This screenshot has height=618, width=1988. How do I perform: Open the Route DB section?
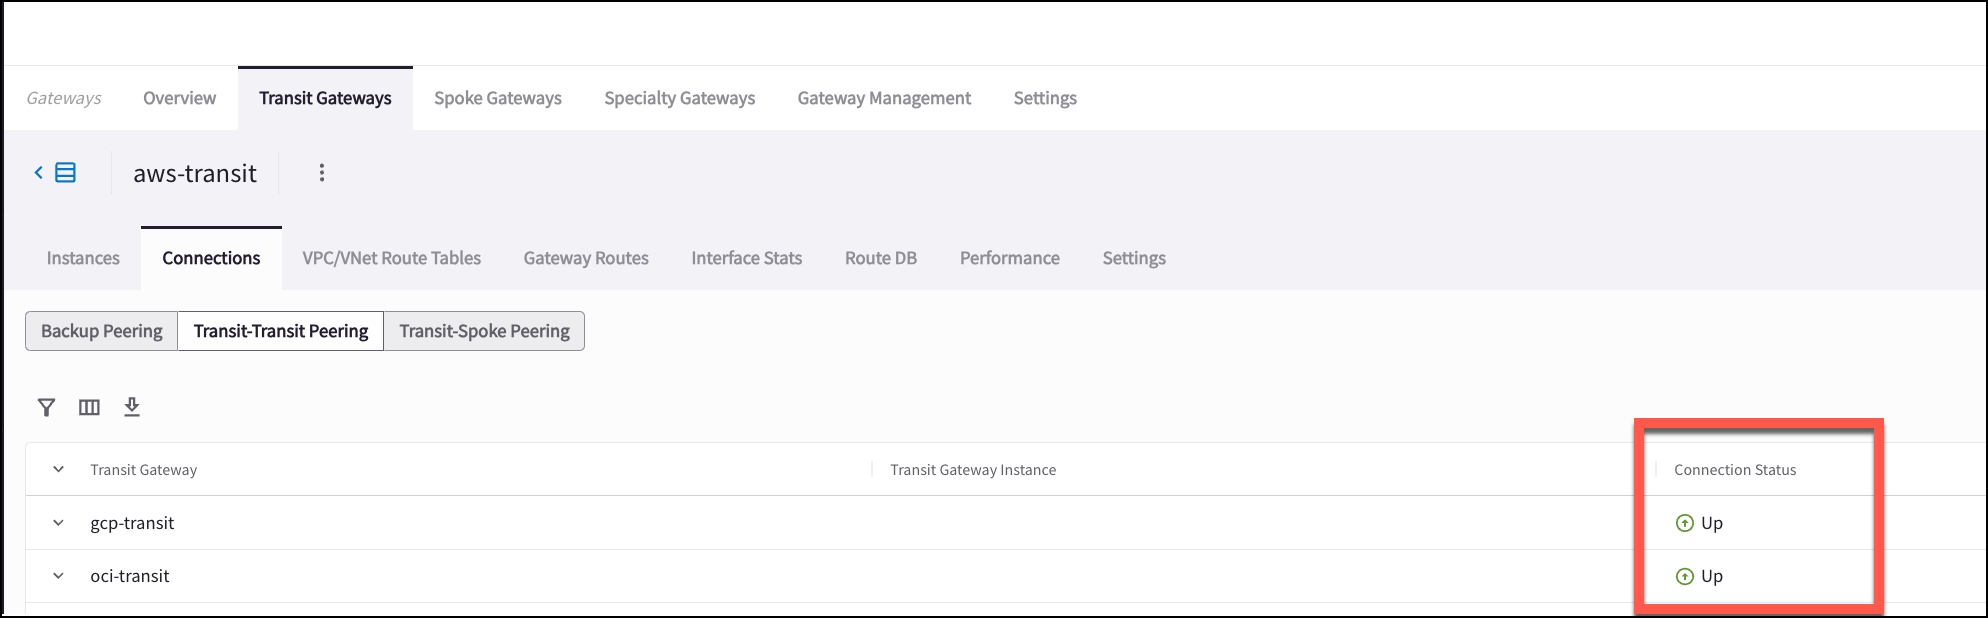click(880, 257)
